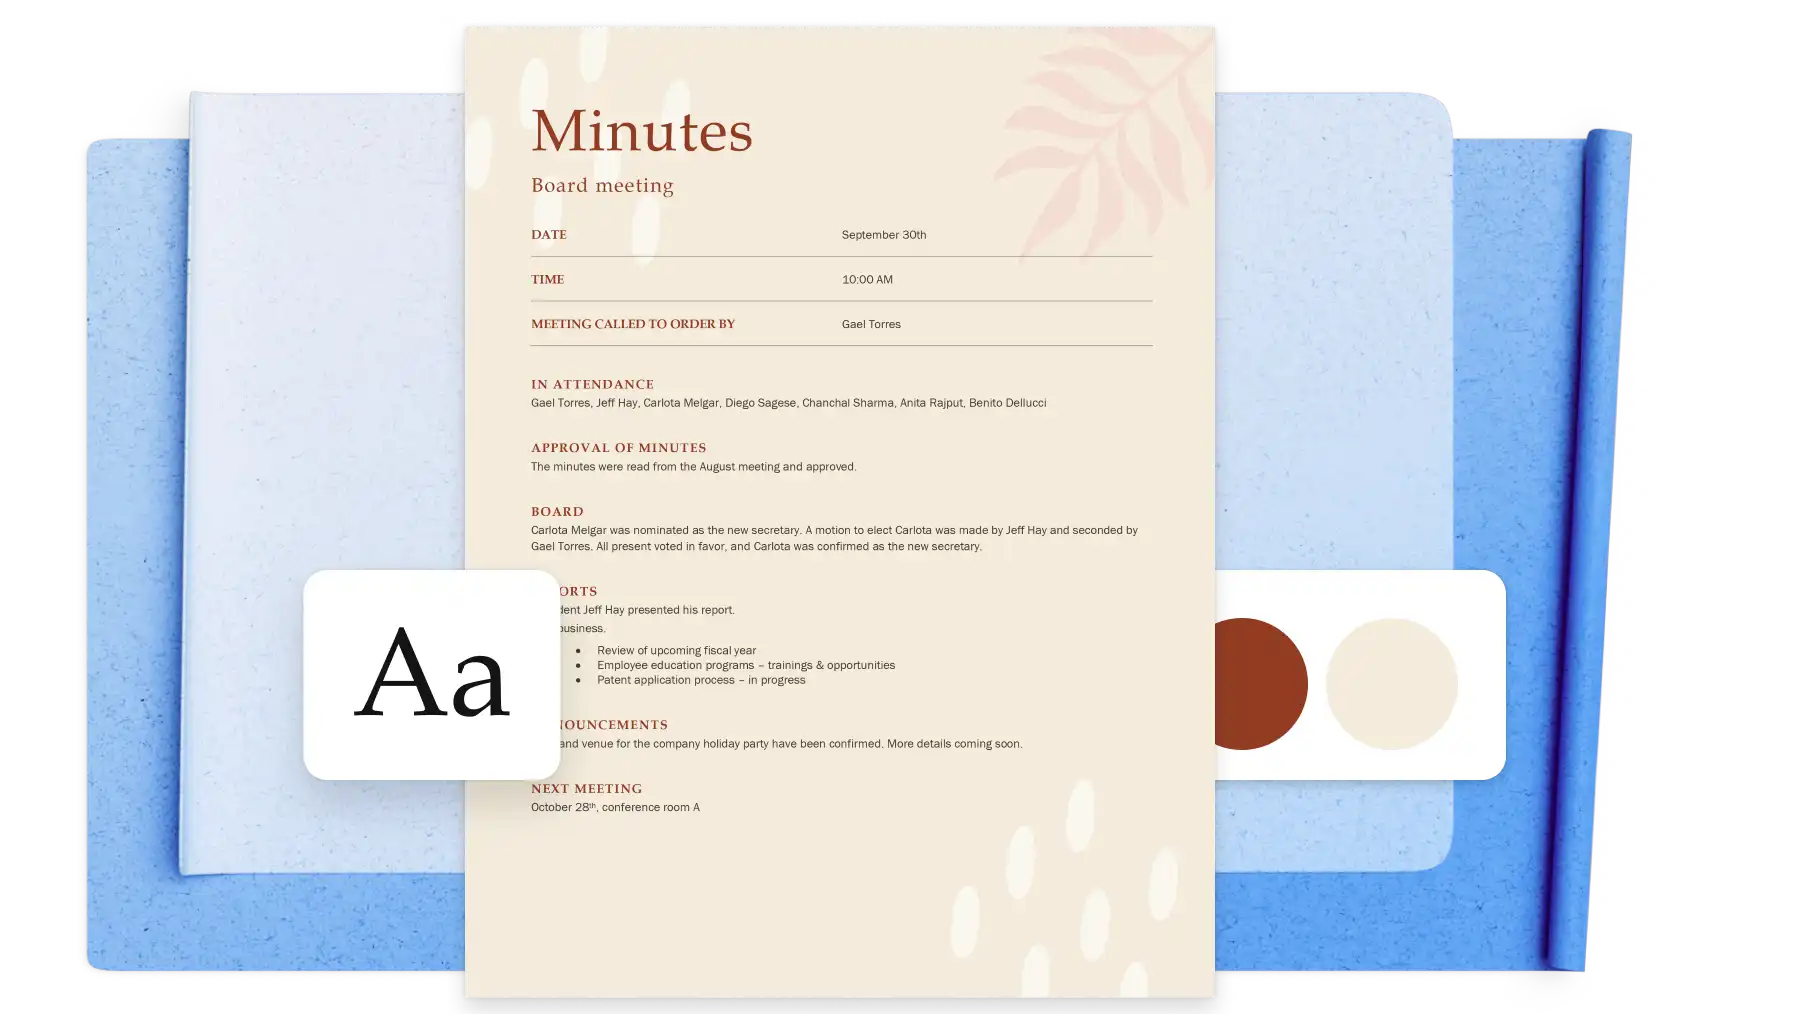Click the 'IN ATTENDANCE' heading
This screenshot has height=1014, width=1800.
point(592,384)
